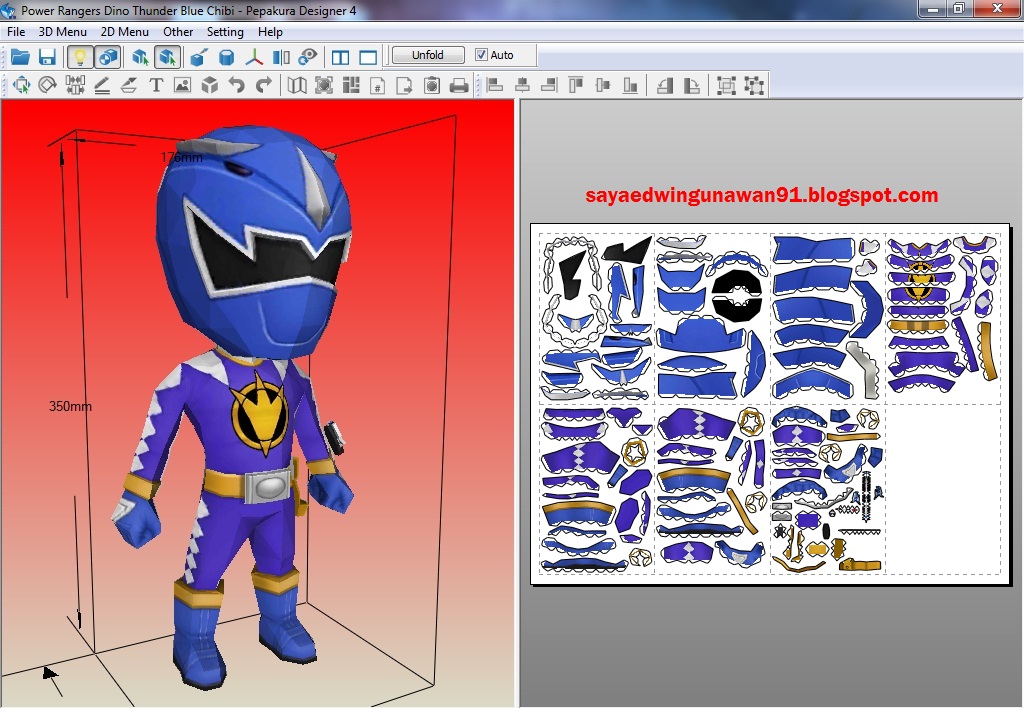This screenshot has height=708, width=1024.
Task: Uncheck the Auto checkbox
Action: click(x=481, y=55)
